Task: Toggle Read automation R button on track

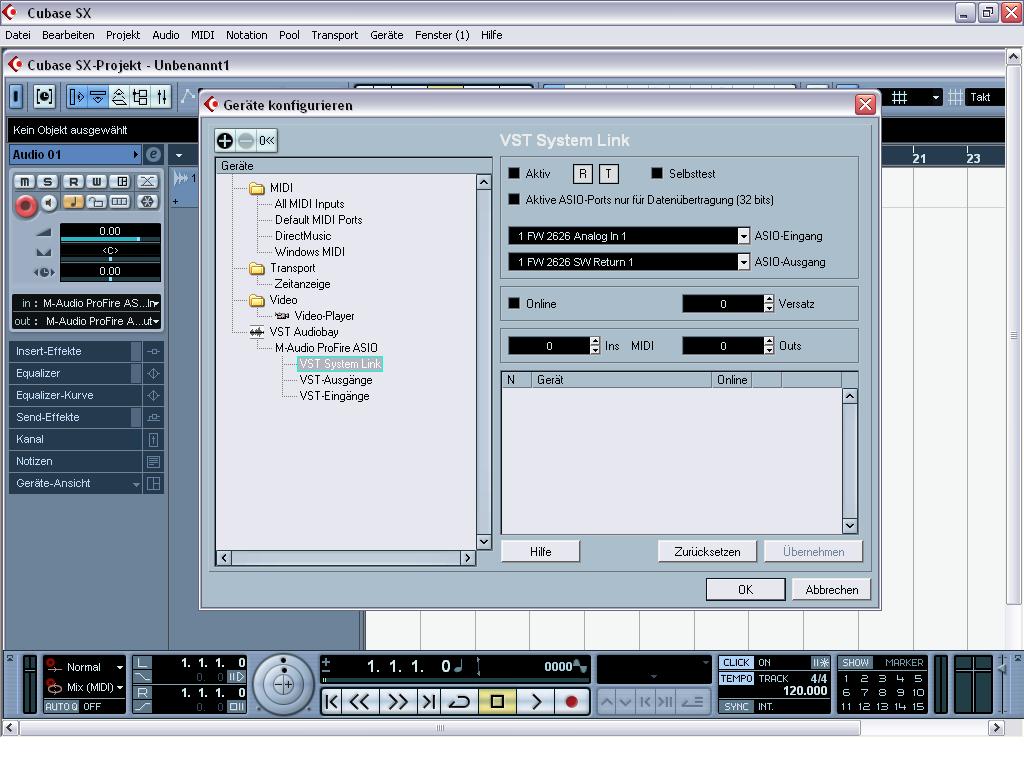Action: [74, 182]
